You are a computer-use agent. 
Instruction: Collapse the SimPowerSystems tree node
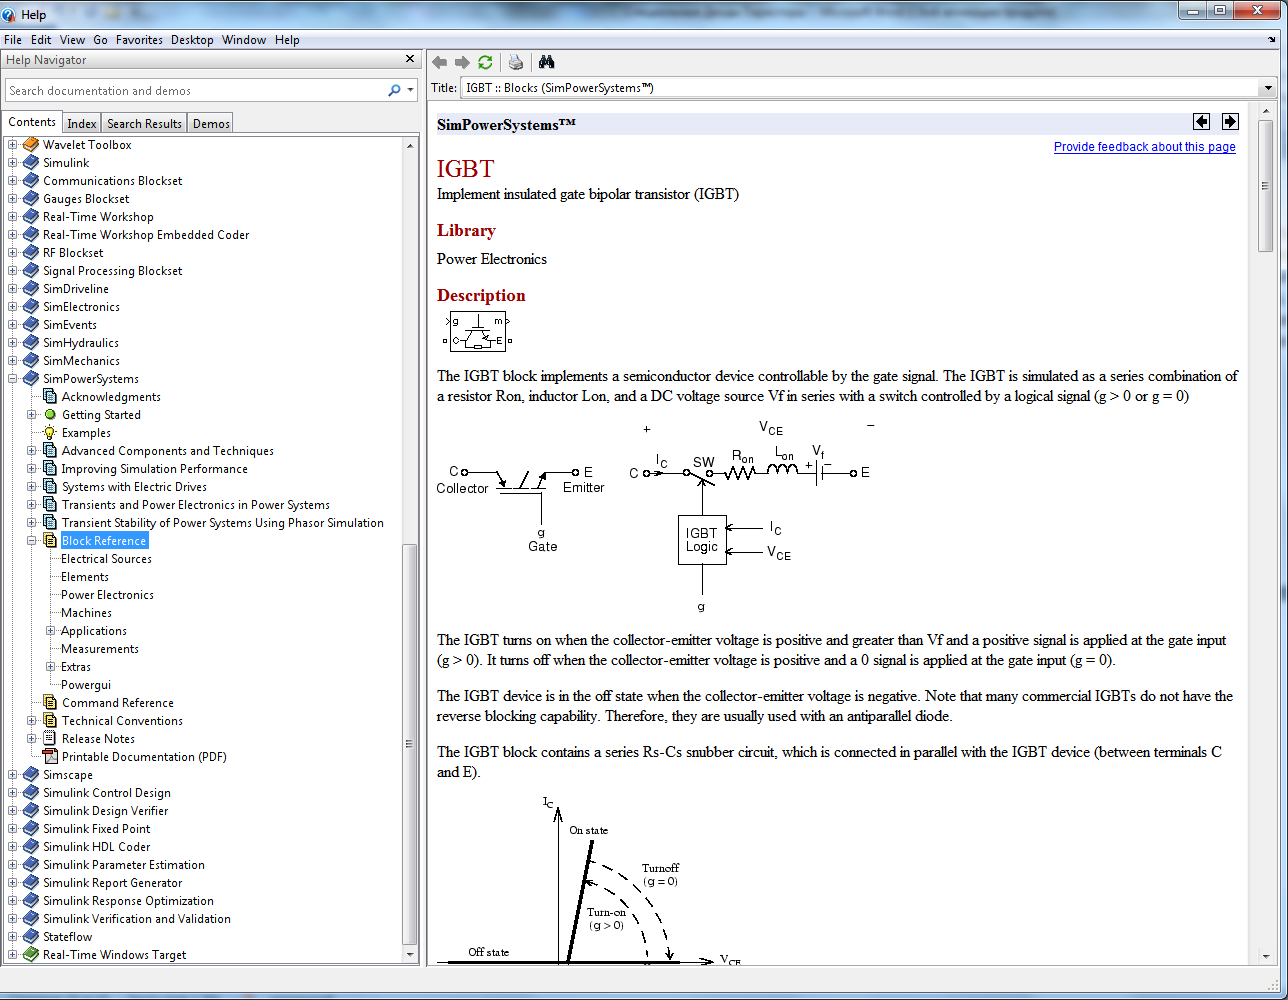(x=13, y=379)
